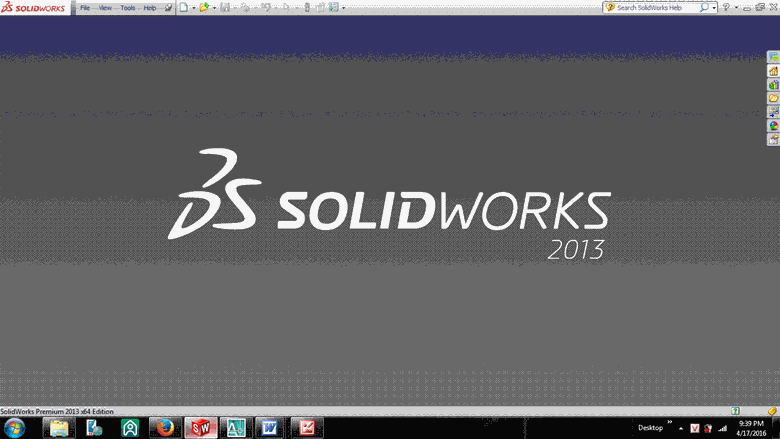Click the grayed Undo icon
Image resolution: width=780 pixels, height=439 pixels.
(266, 7)
